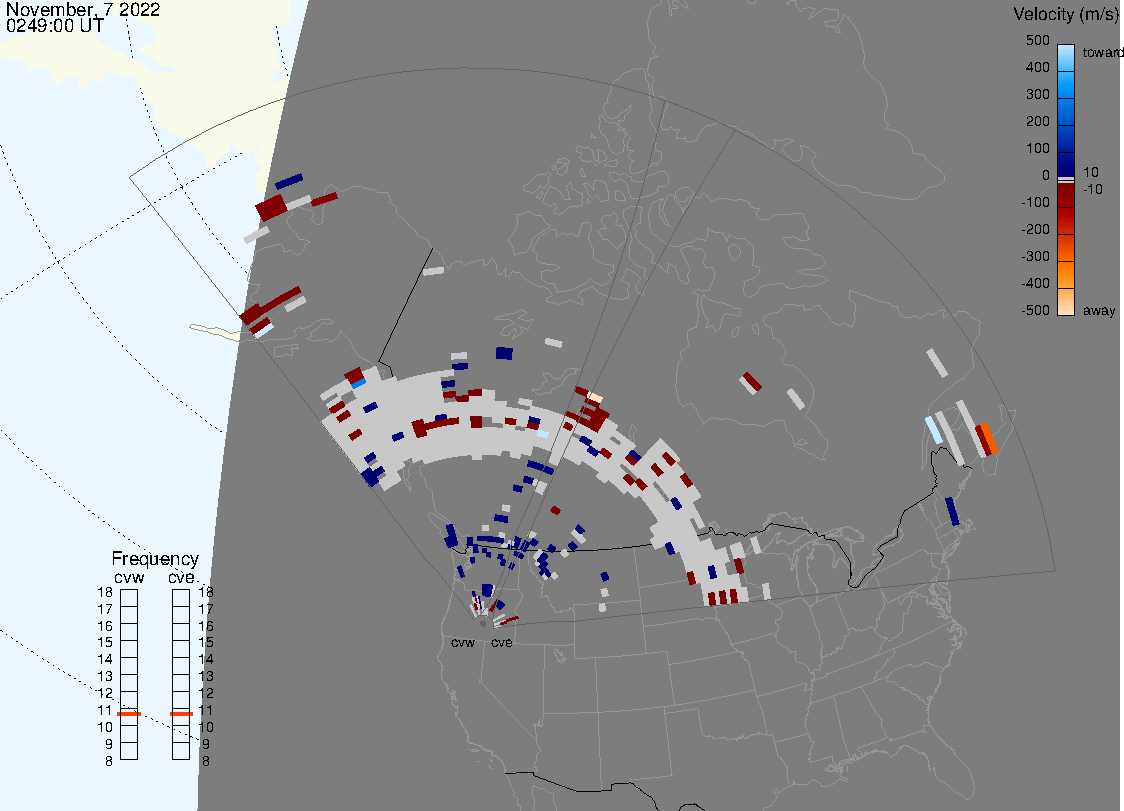Image resolution: width=1124 pixels, height=811 pixels.
Task: Click '8' on the cve frequency scale
Action: pos(206,762)
